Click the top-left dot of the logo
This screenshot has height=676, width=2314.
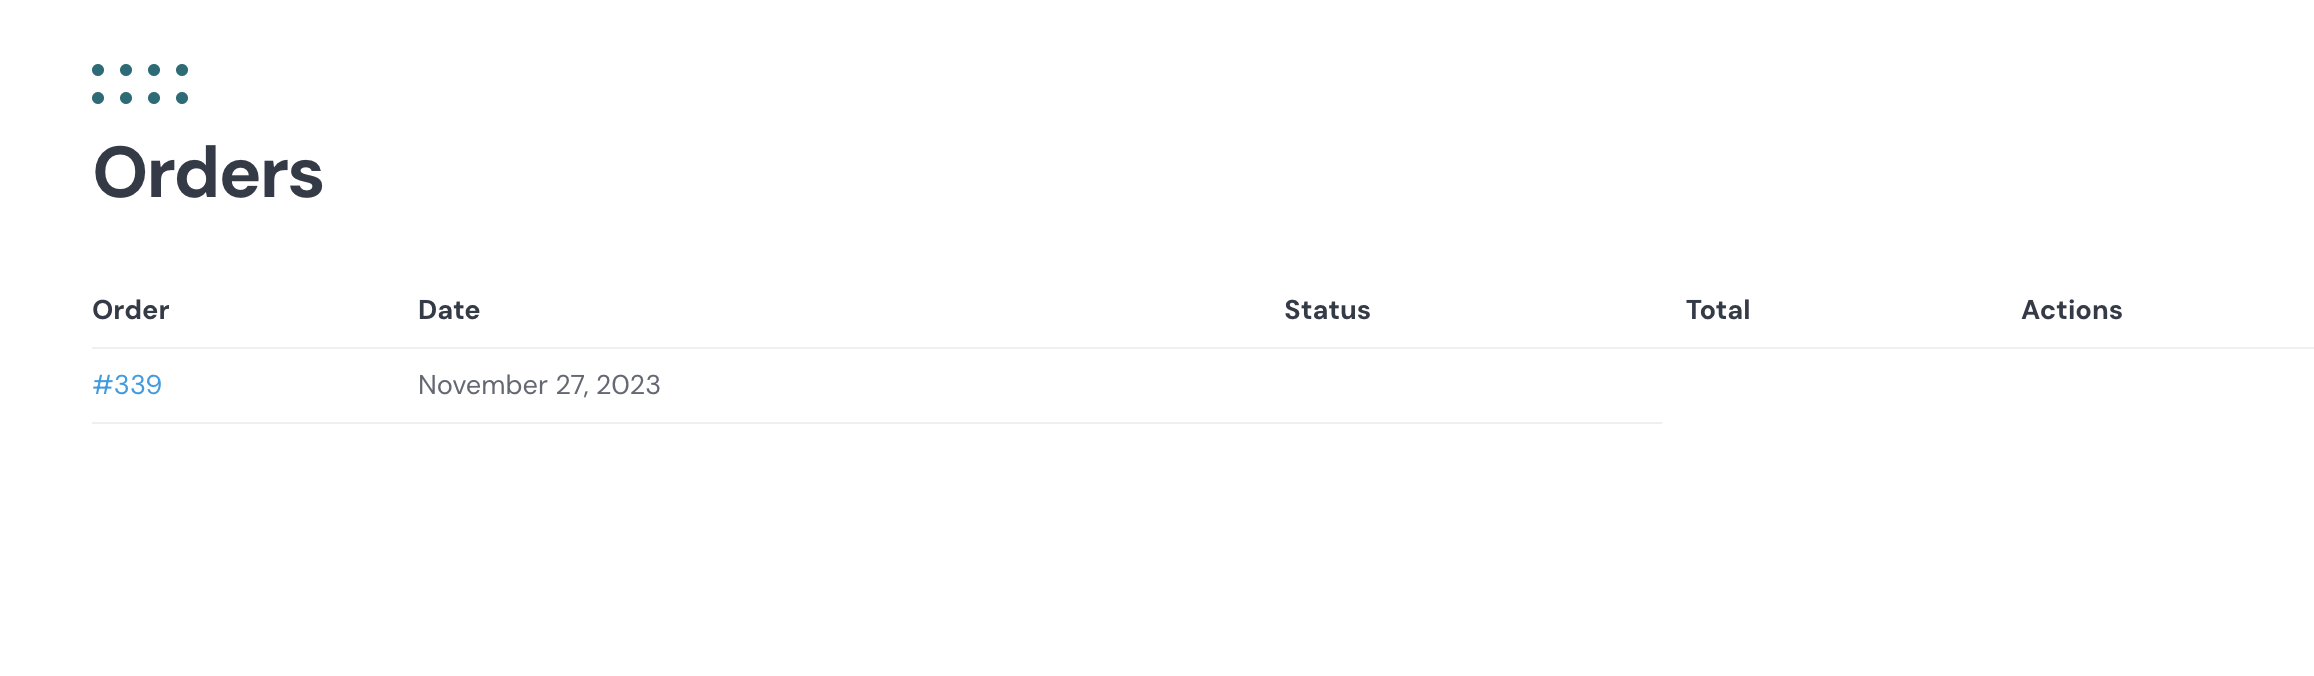[x=98, y=70]
